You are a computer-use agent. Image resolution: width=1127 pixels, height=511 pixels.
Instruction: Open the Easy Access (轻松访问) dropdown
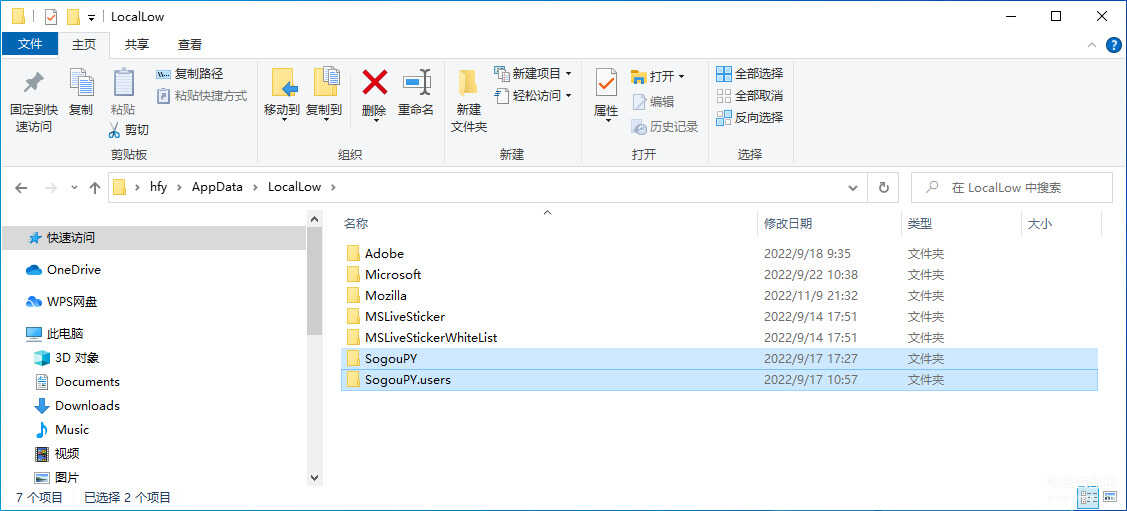(533, 96)
